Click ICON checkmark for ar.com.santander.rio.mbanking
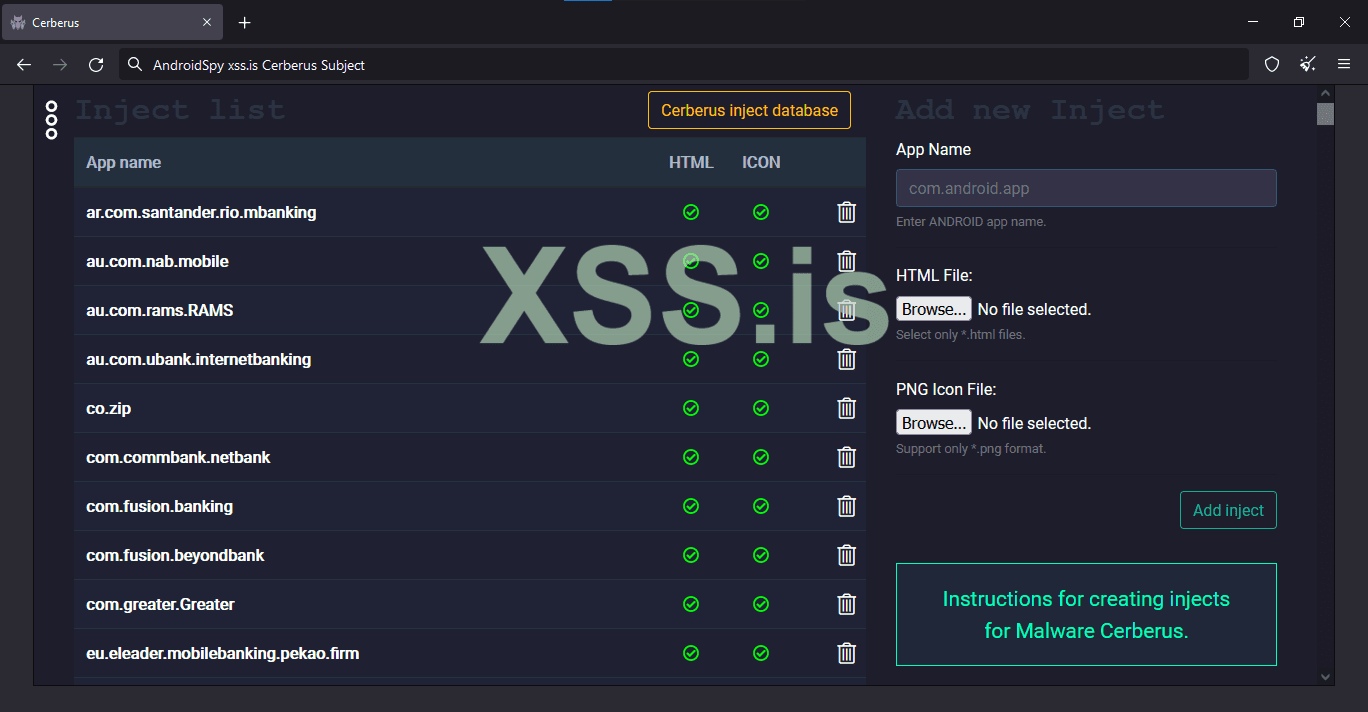This screenshot has height=712, width=1368. click(x=761, y=212)
